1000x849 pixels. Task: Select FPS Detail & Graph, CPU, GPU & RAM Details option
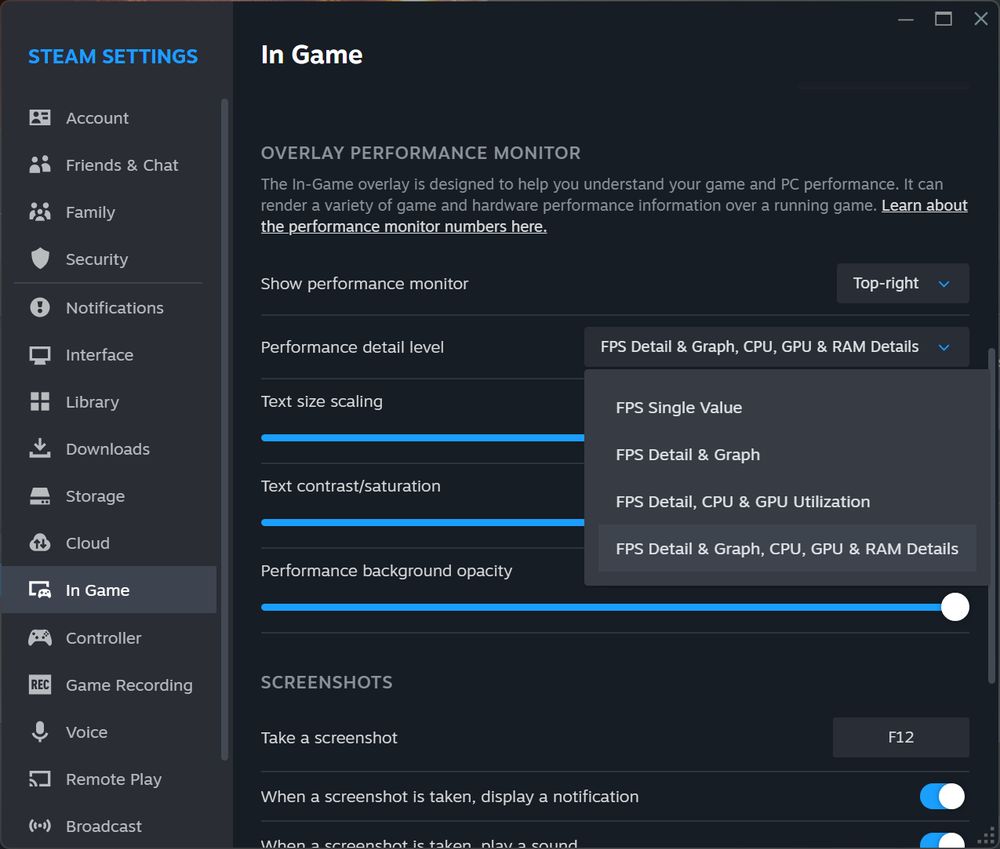tap(786, 549)
